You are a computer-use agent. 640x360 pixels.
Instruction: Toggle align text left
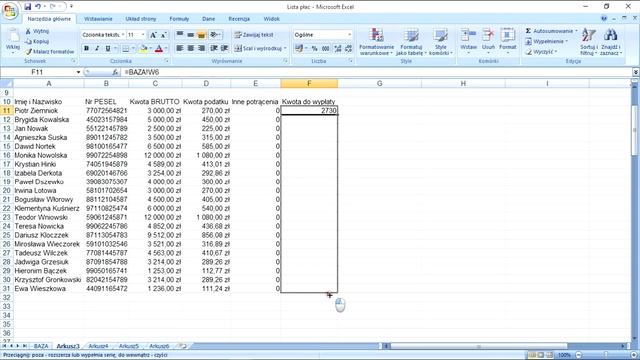point(180,49)
